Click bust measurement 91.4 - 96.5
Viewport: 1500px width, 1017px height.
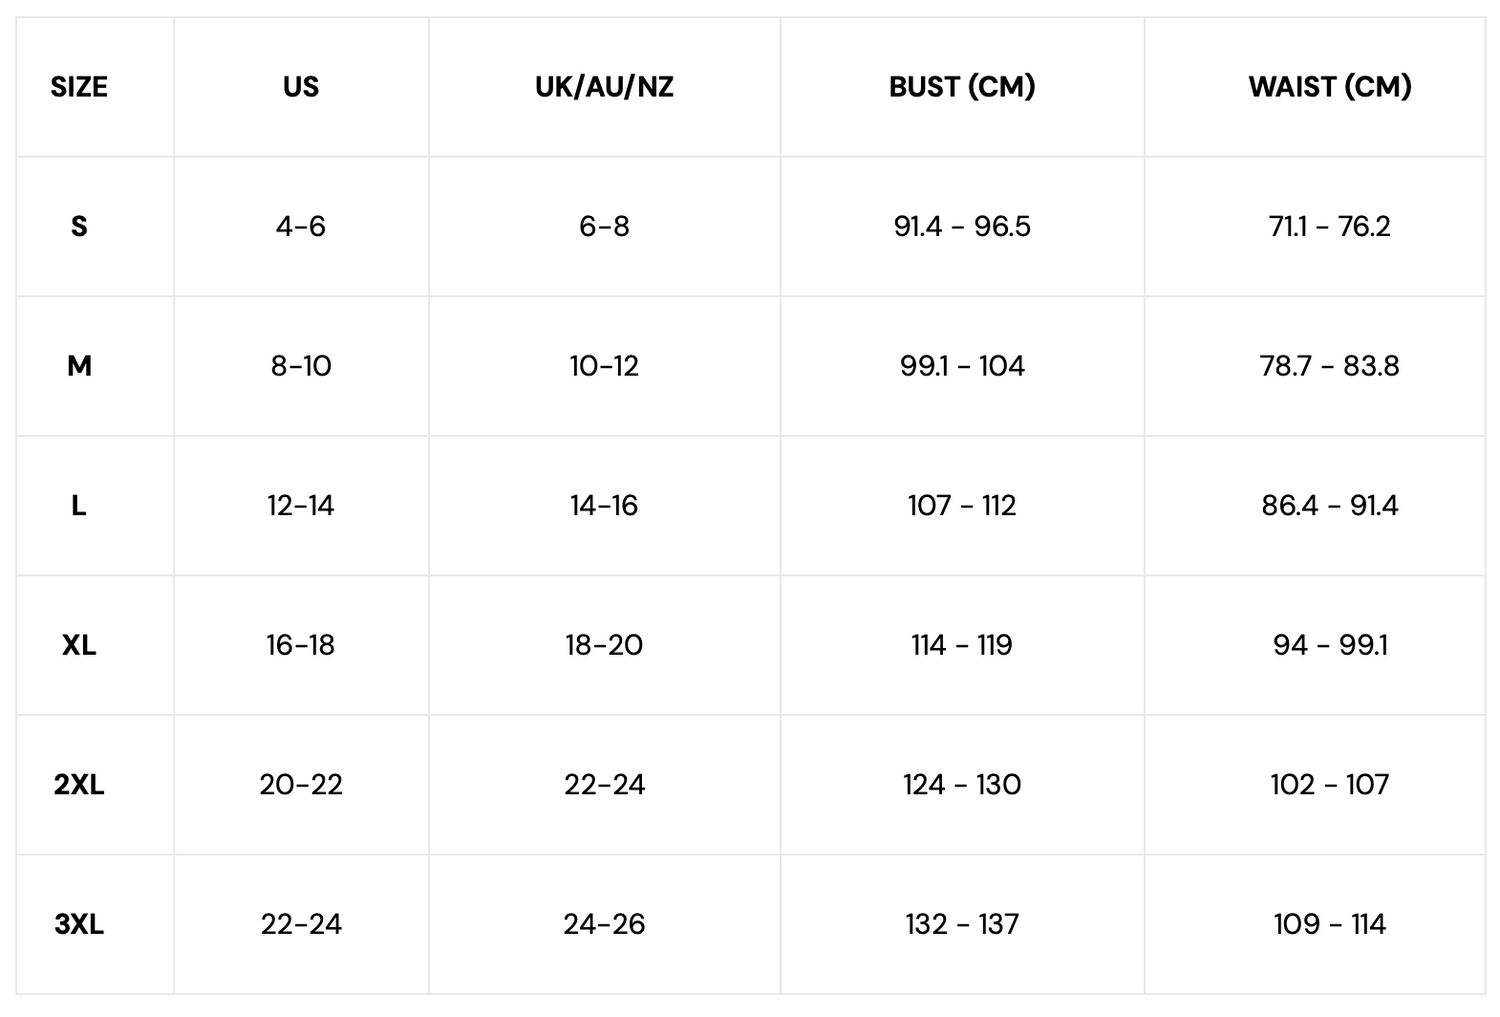click(962, 227)
